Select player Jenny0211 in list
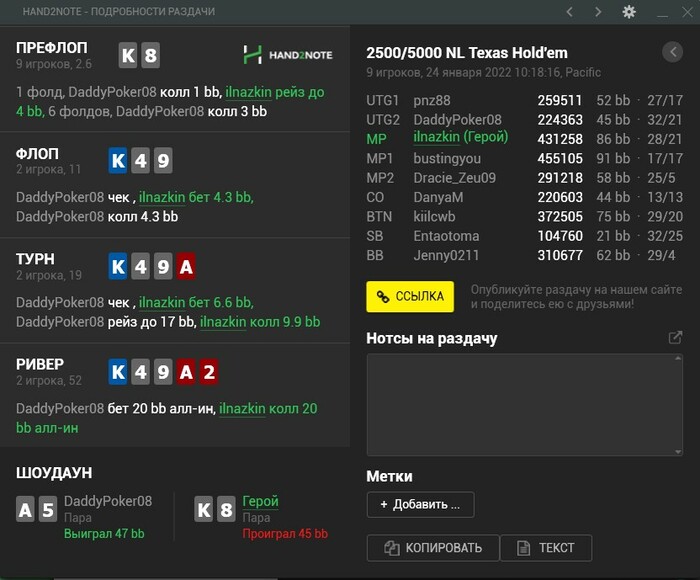The width and height of the screenshot is (700, 580). (x=446, y=255)
